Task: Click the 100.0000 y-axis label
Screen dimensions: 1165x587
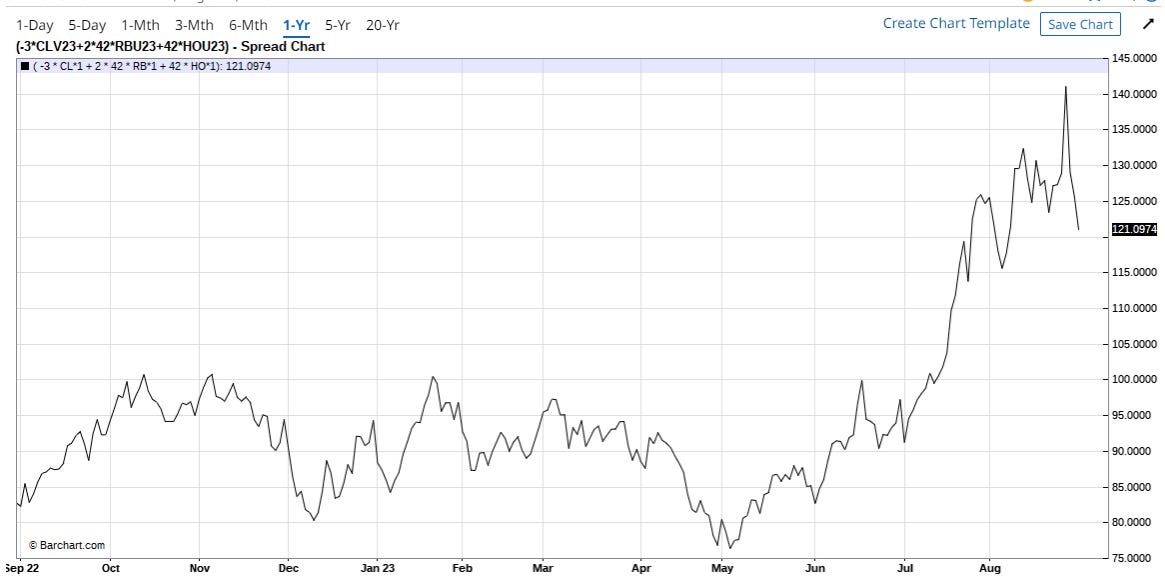Action: (1135, 380)
